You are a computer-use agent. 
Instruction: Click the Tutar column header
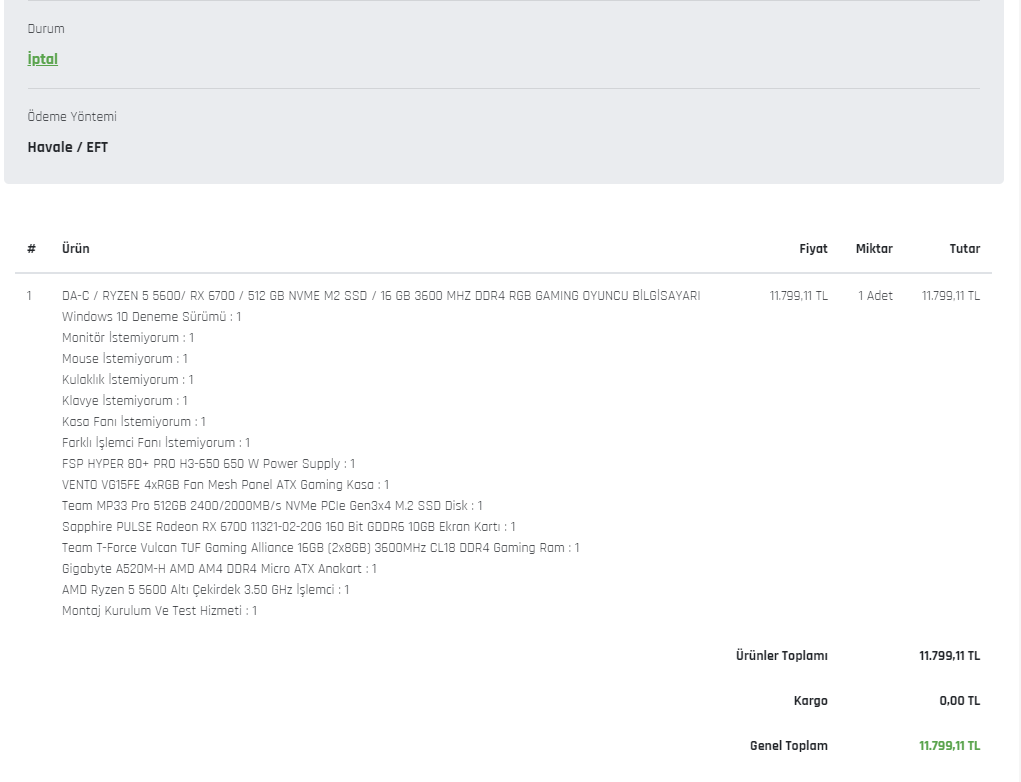(964, 249)
